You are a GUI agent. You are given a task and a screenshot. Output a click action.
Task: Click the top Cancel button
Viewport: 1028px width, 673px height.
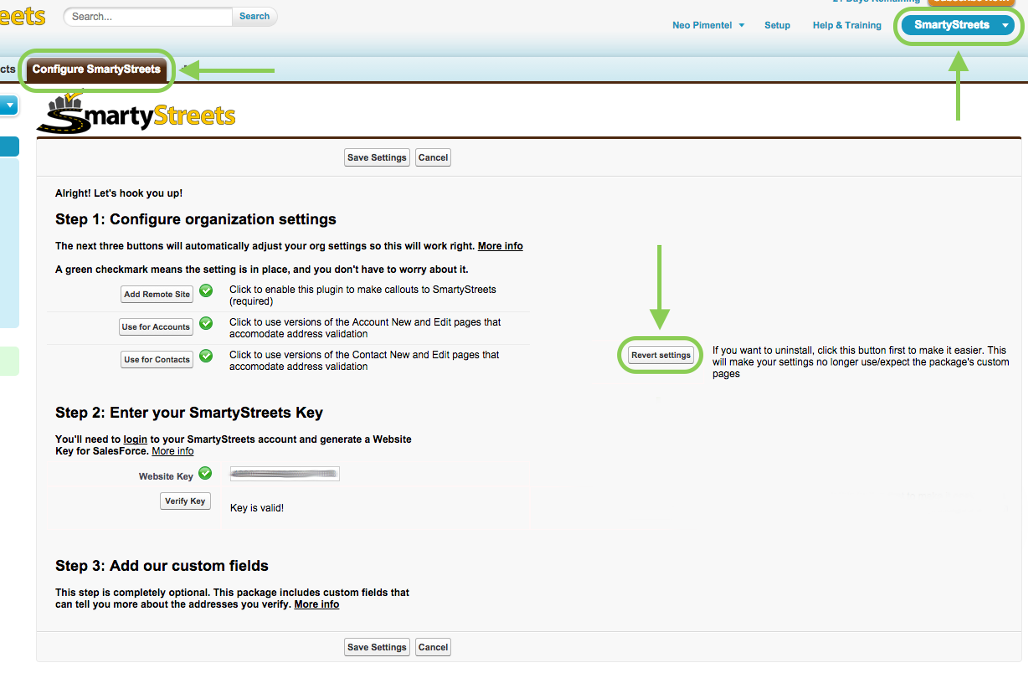click(x=433, y=157)
